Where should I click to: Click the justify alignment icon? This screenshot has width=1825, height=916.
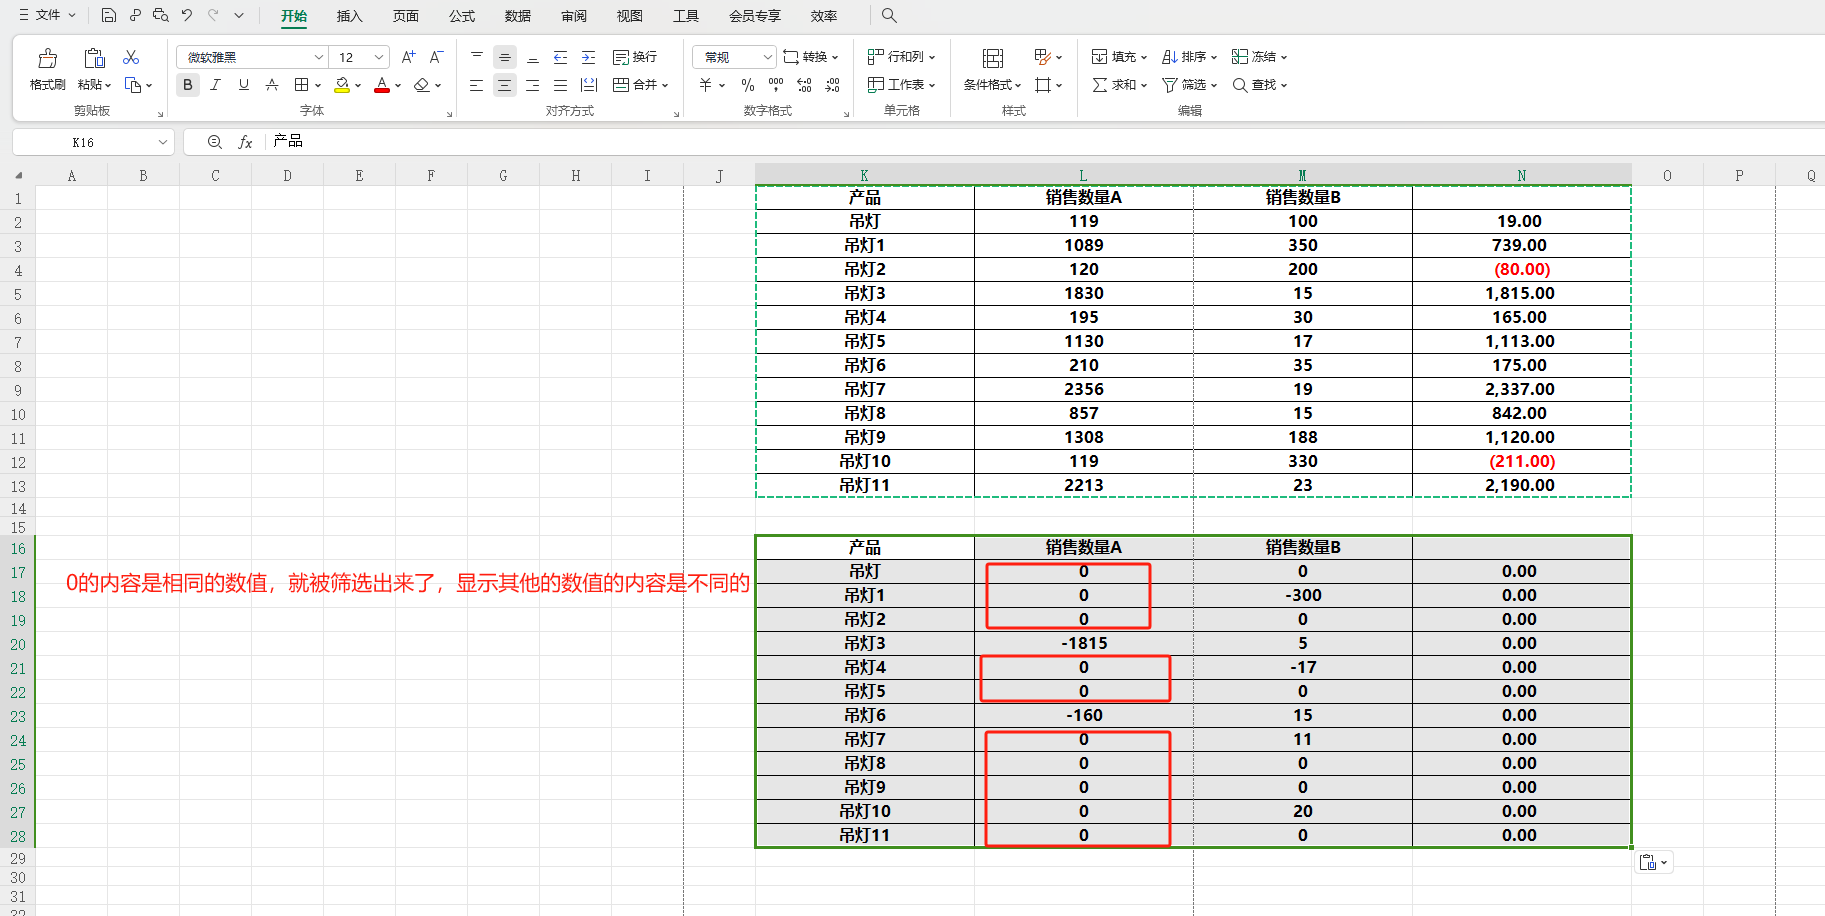561,85
